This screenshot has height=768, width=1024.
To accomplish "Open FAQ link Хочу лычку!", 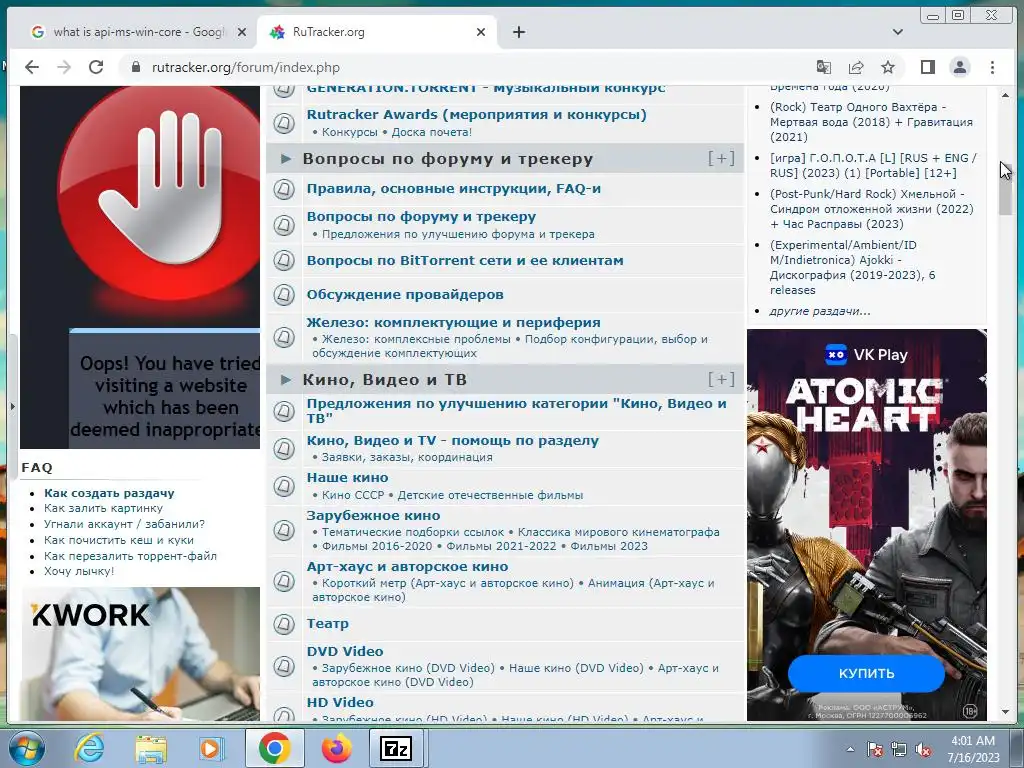I will click(x=78, y=571).
